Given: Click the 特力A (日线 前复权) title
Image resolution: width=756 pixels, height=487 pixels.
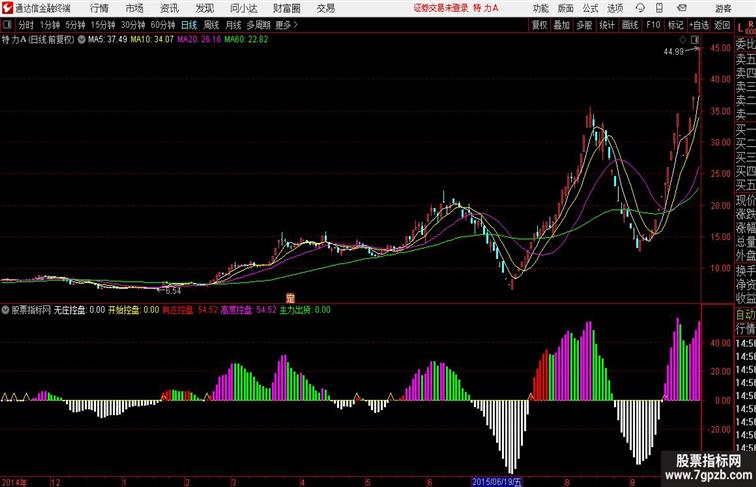Looking at the screenshot, I should [38, 40].
